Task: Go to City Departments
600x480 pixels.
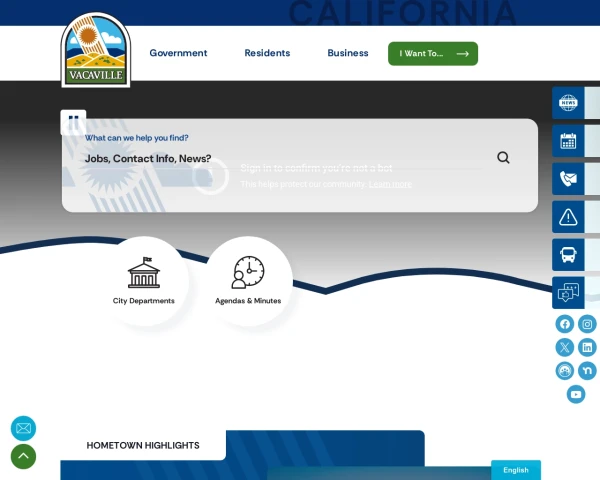Action: click(x=144, y=281)
